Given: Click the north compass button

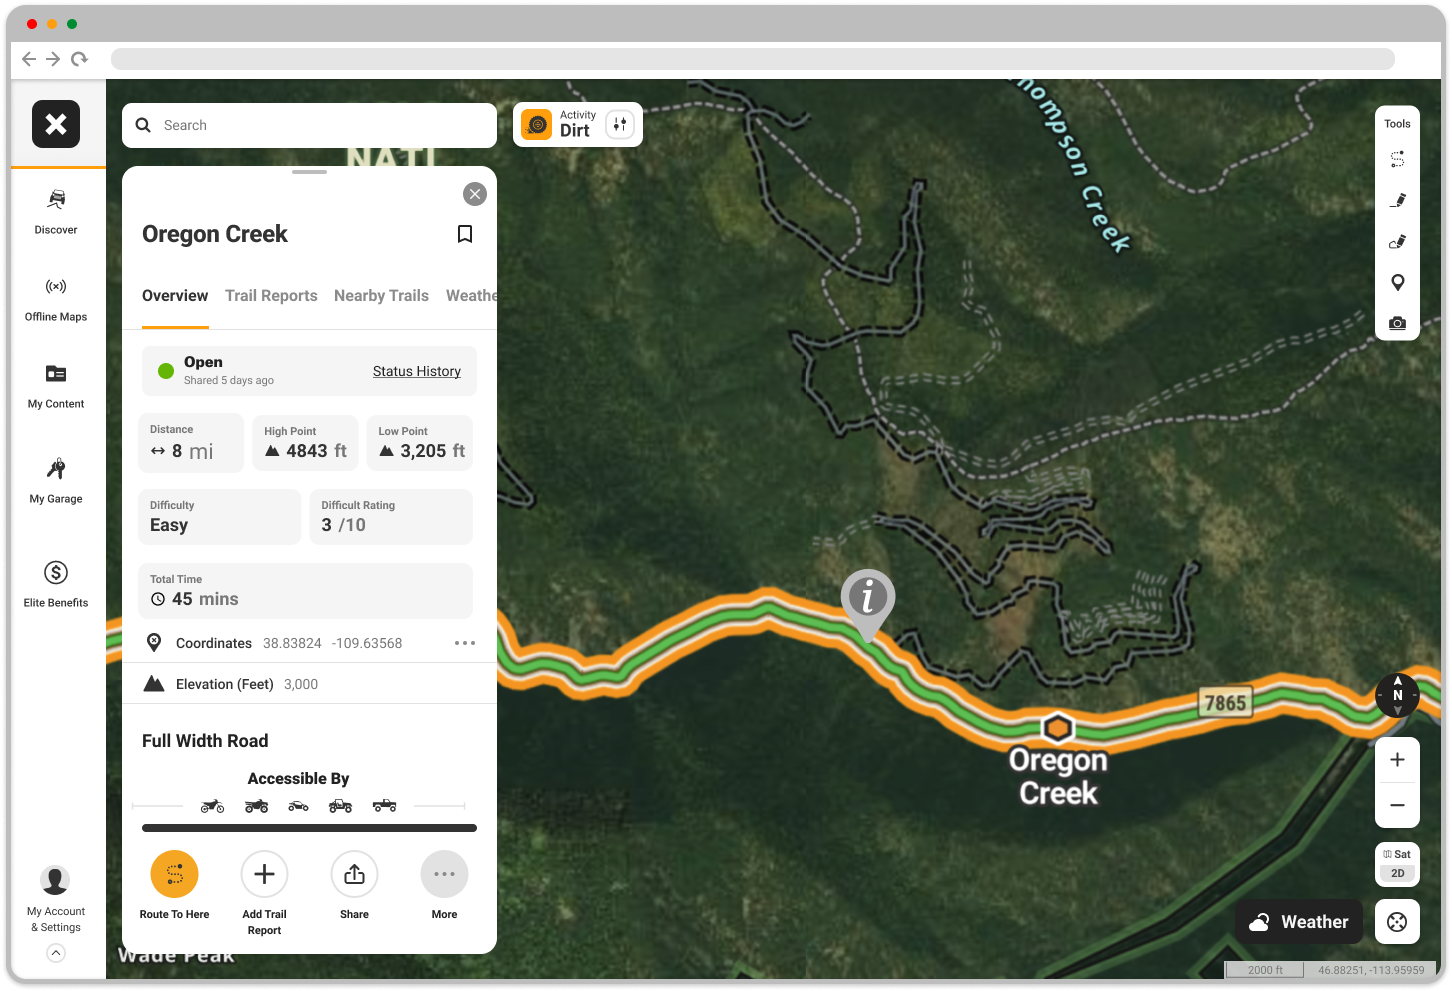Looking at the screenshot, I should click(1398, 695).
